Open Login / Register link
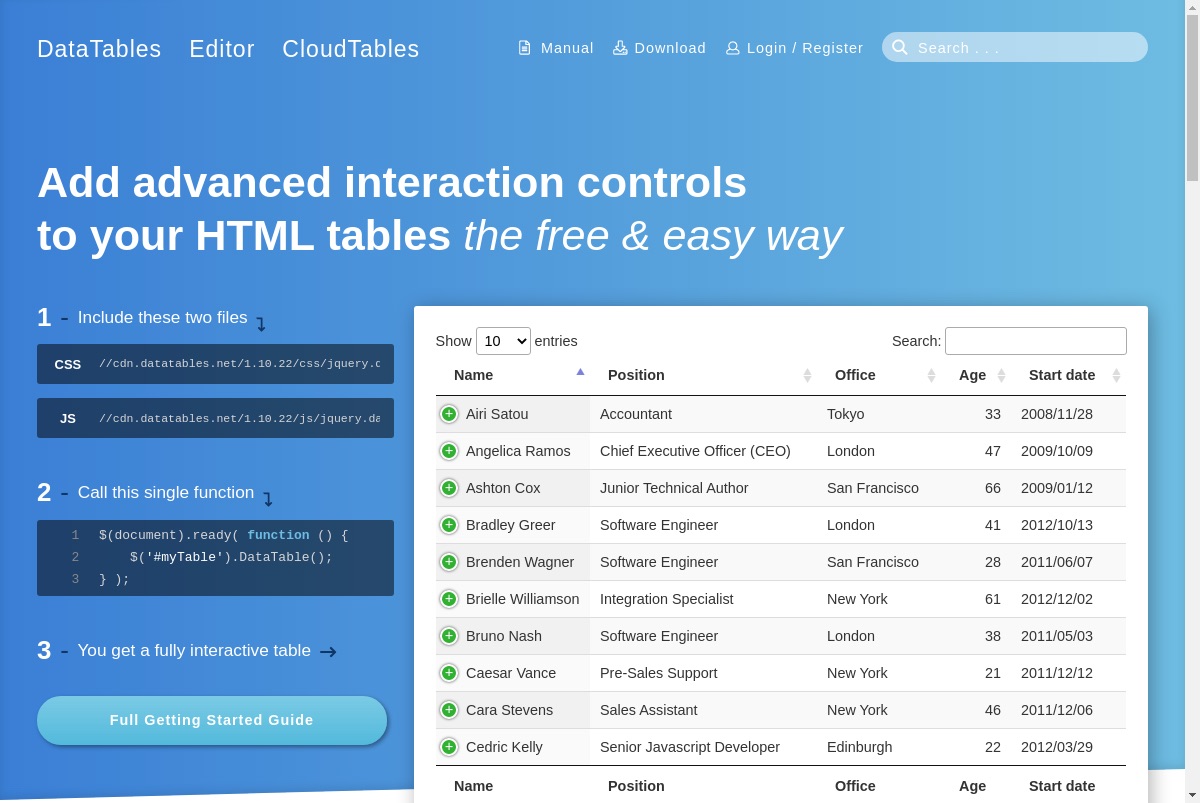Image resolution: width=1200 pixels, height=803 pixels. pyautogui.click(x=795, y=48)
